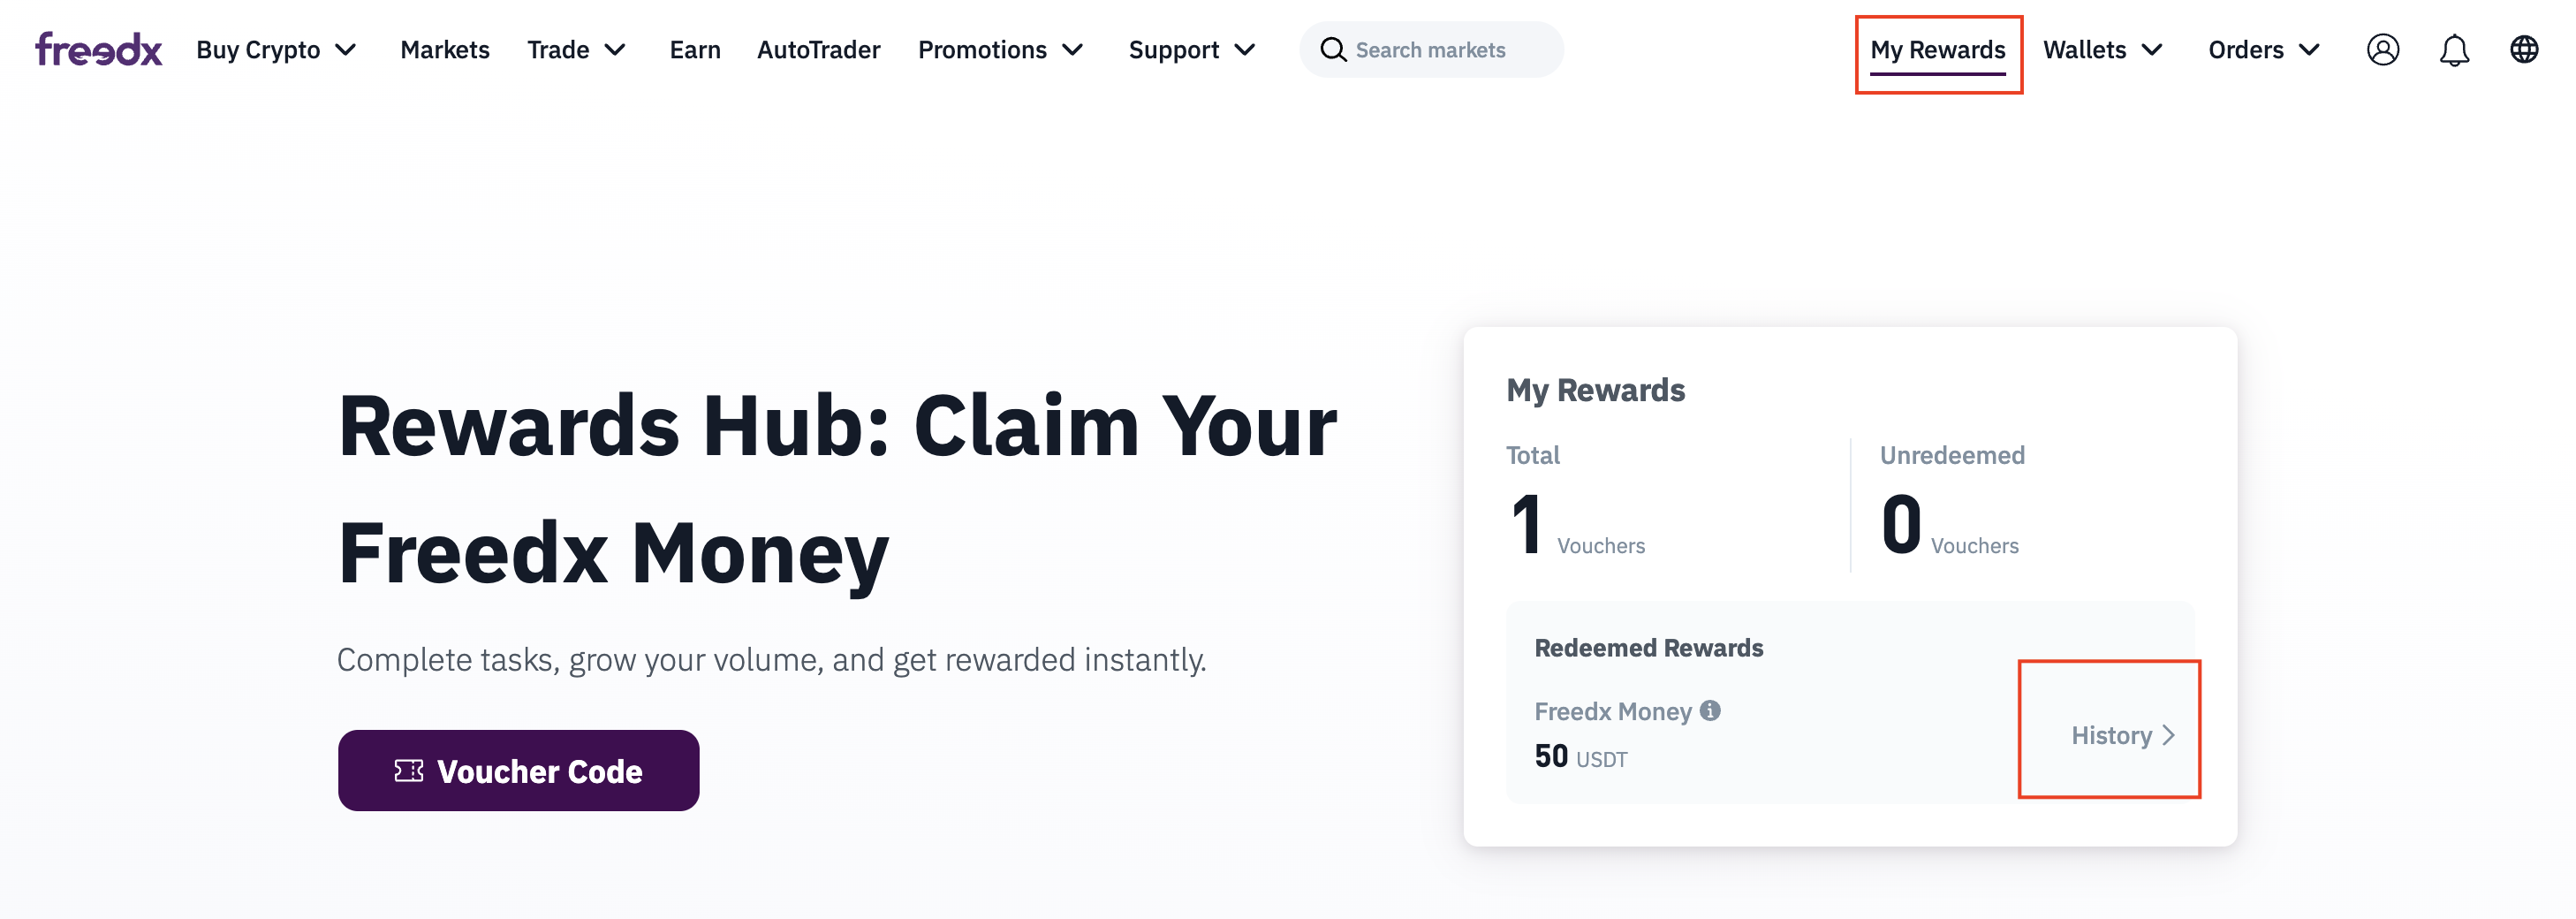This screenshot has width=2576, height=919.
Task: Open the user account profile icon
Action: (2382, 49)
